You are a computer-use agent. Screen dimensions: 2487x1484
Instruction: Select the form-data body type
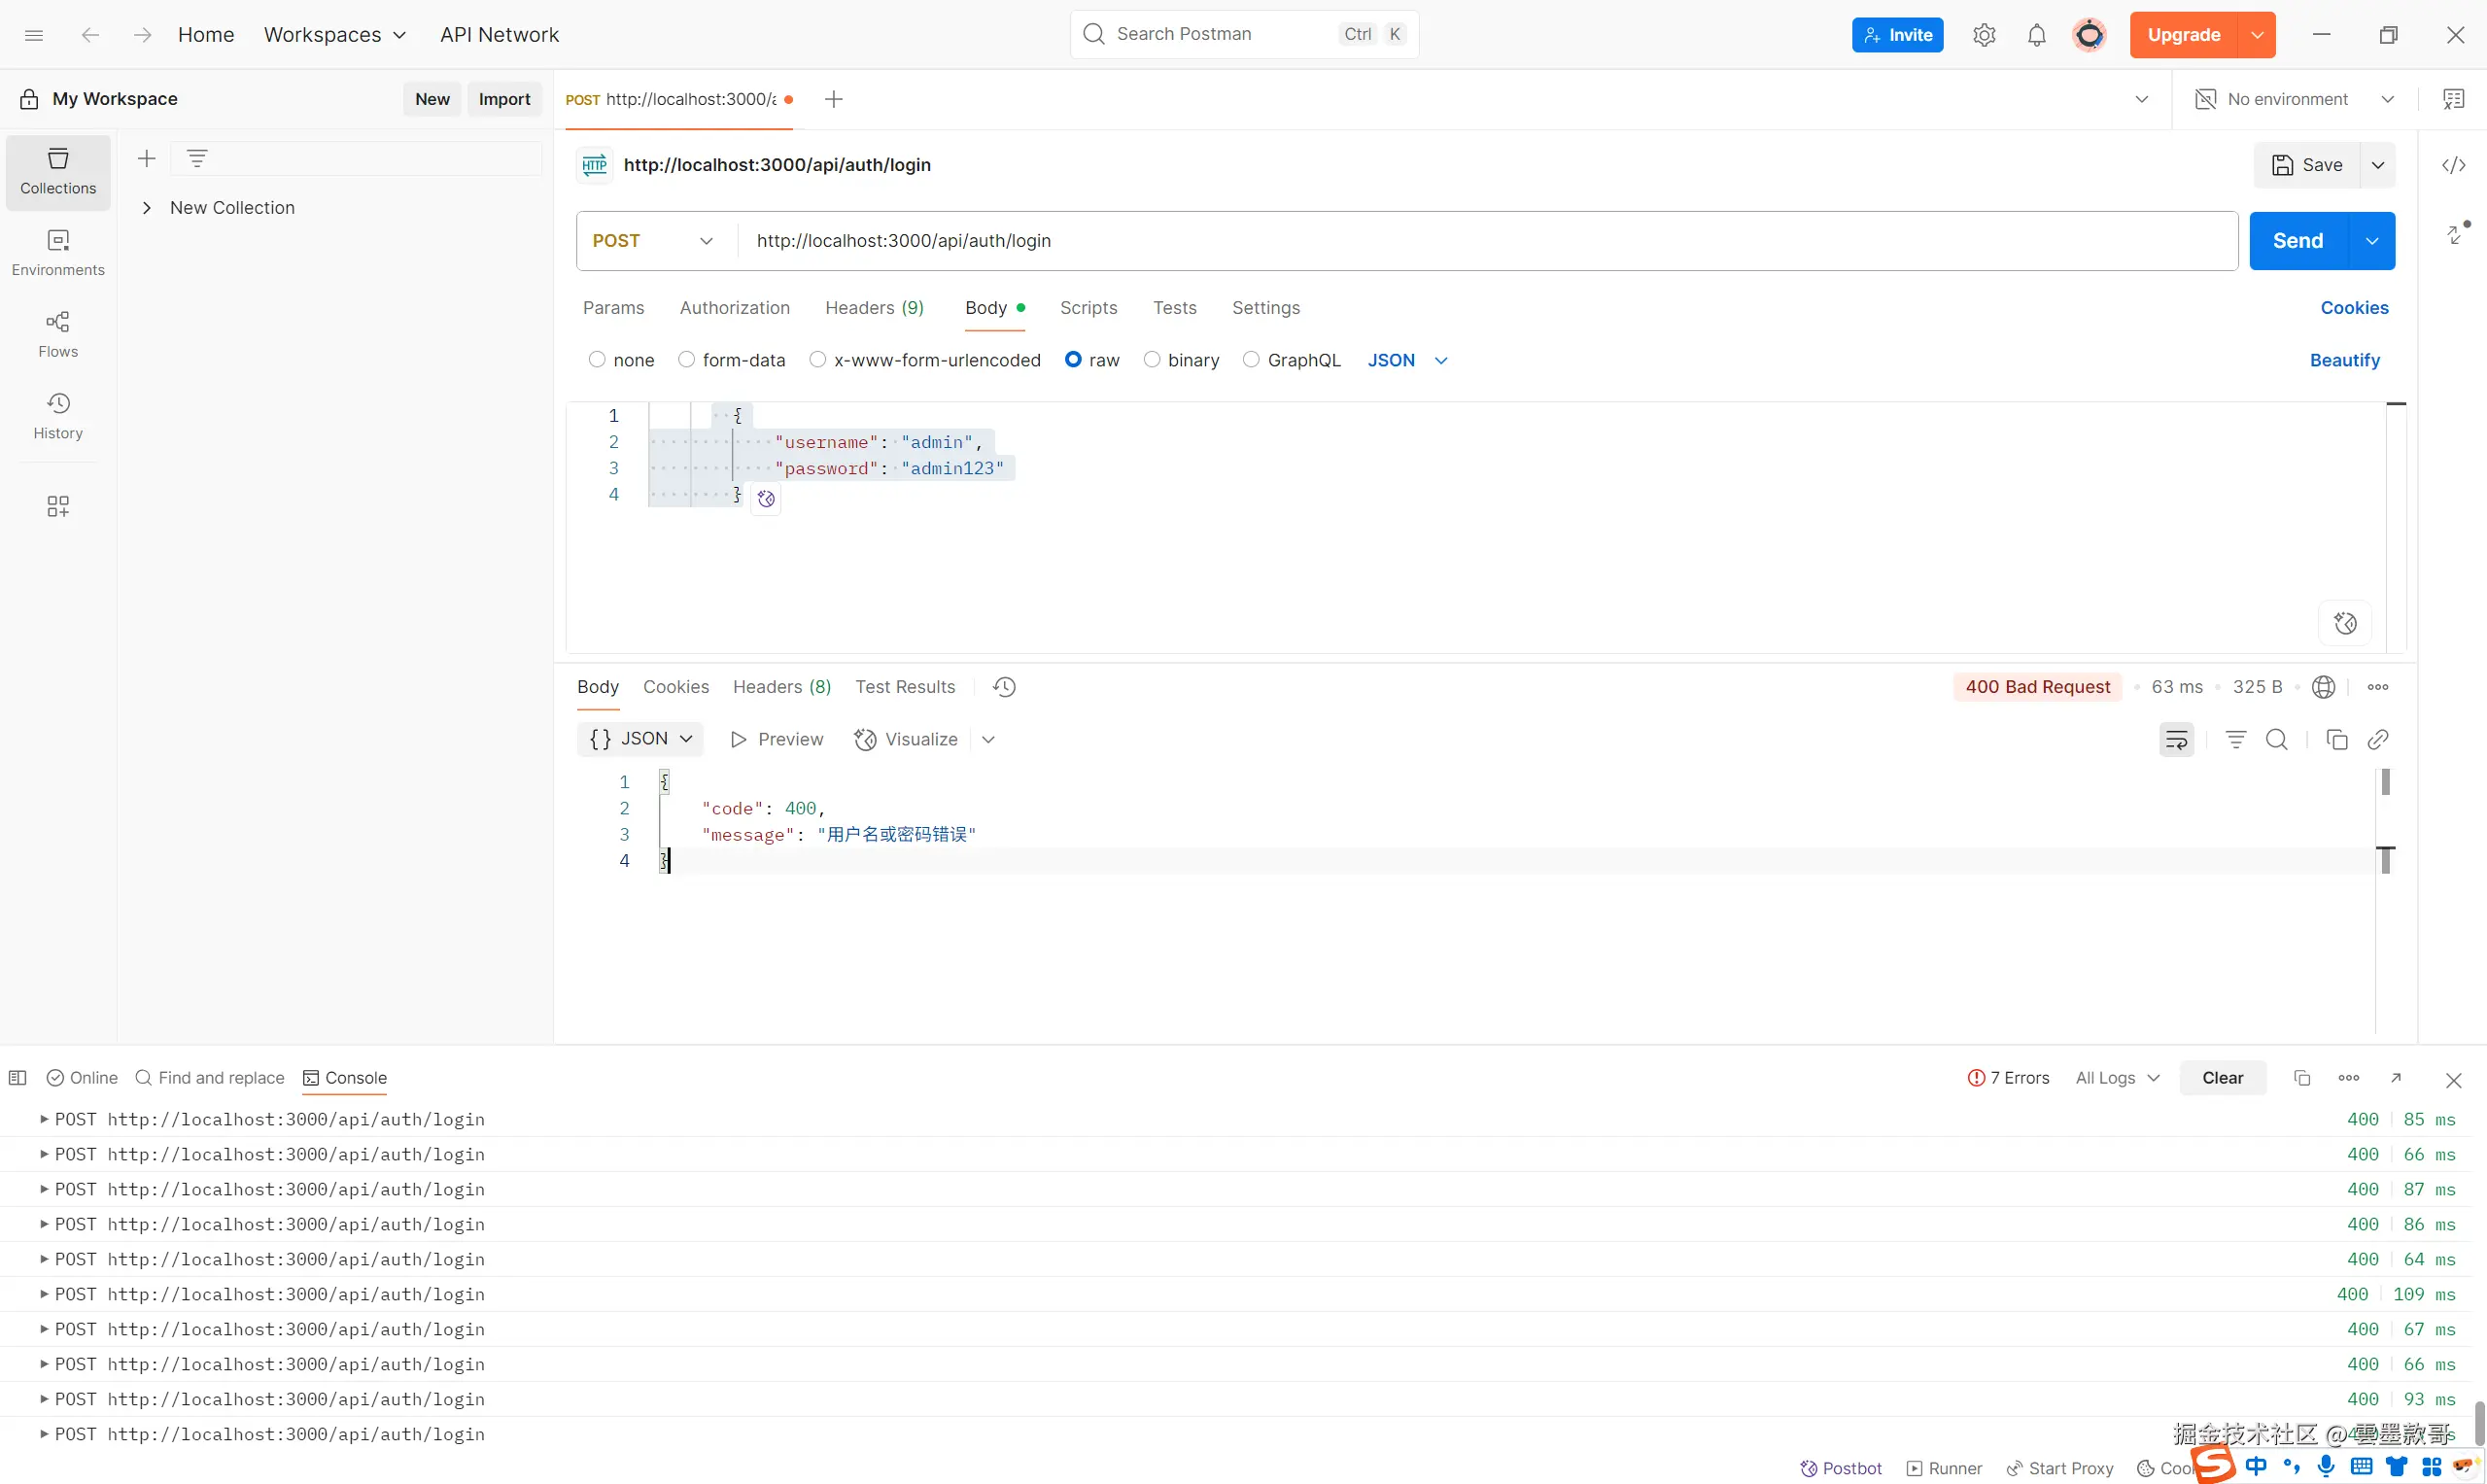tap(686, 360)
